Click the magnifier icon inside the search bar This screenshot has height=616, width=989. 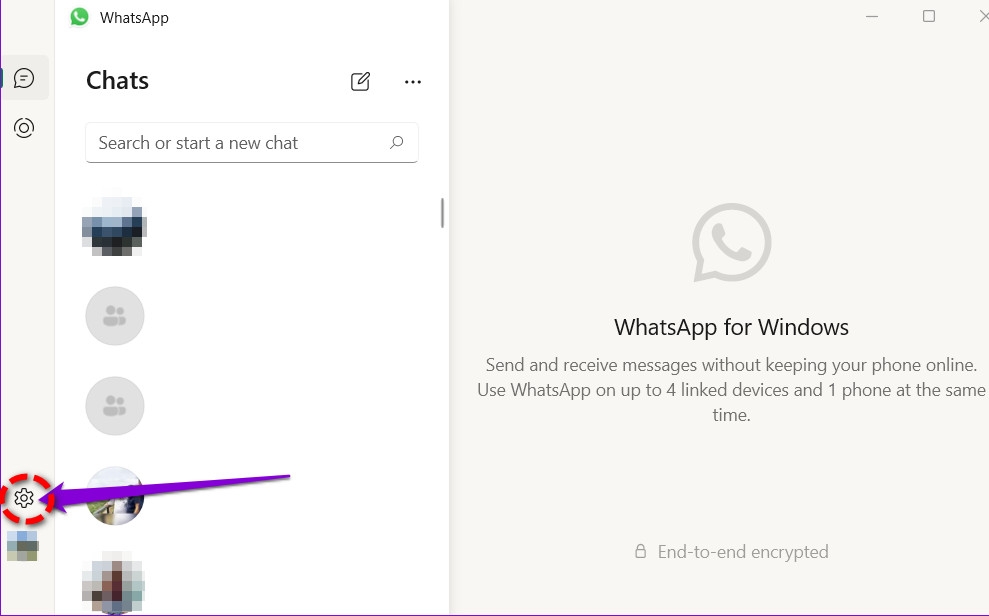click(x=397, y=142)
